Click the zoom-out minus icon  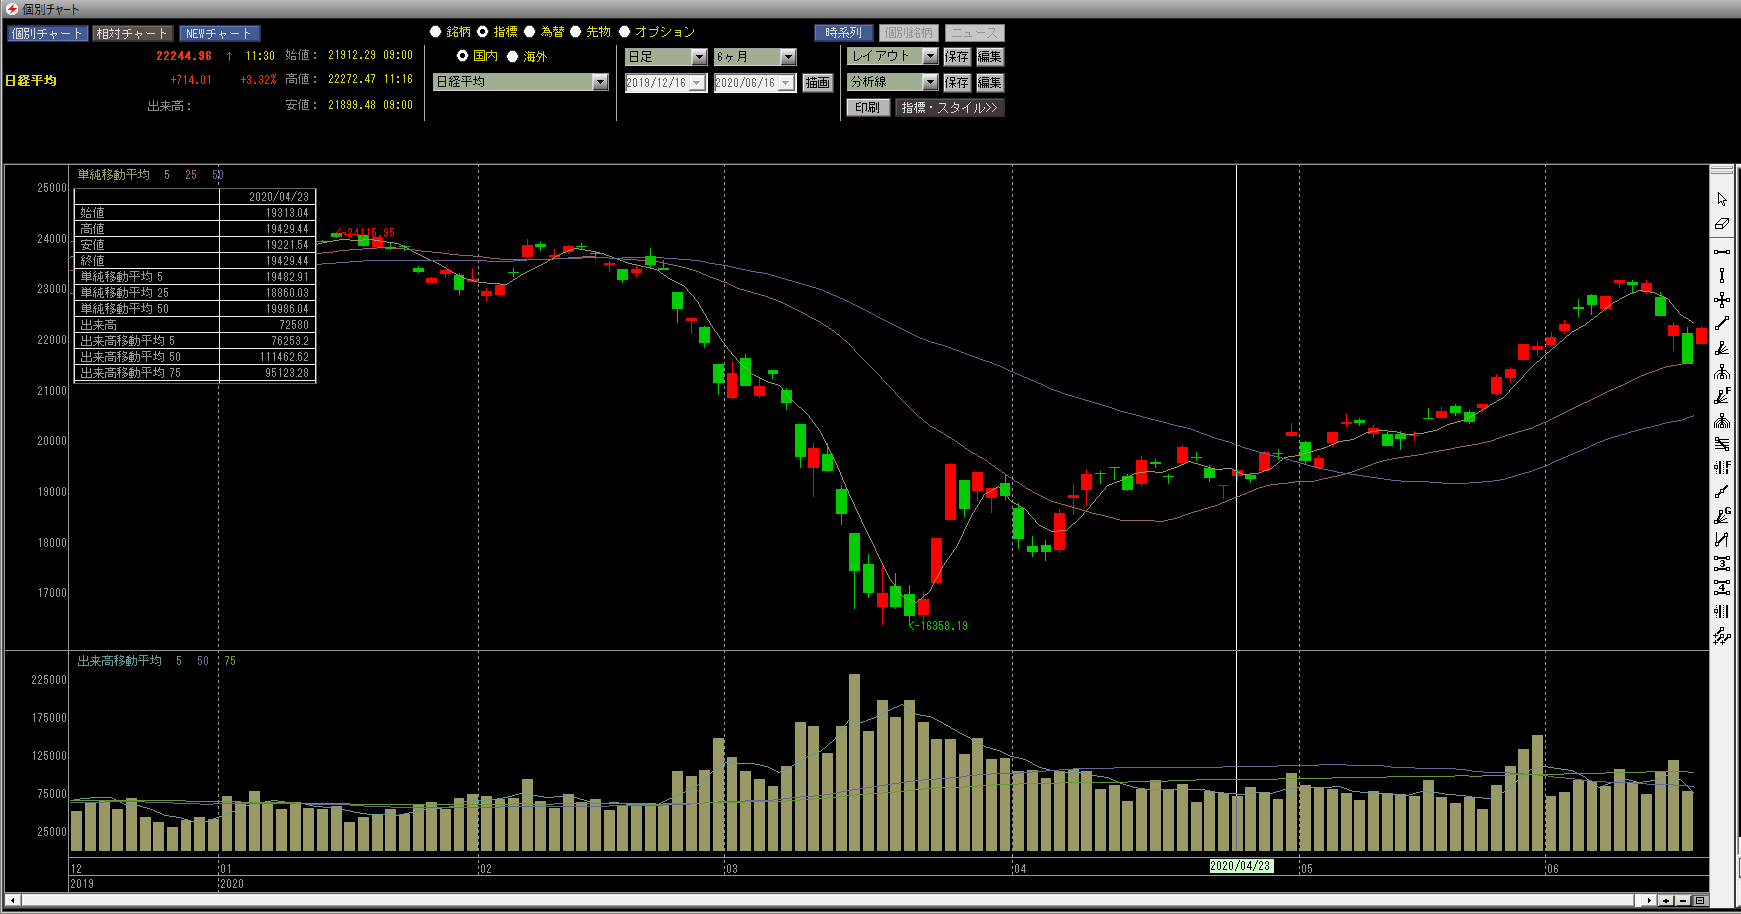[1683, 900]
